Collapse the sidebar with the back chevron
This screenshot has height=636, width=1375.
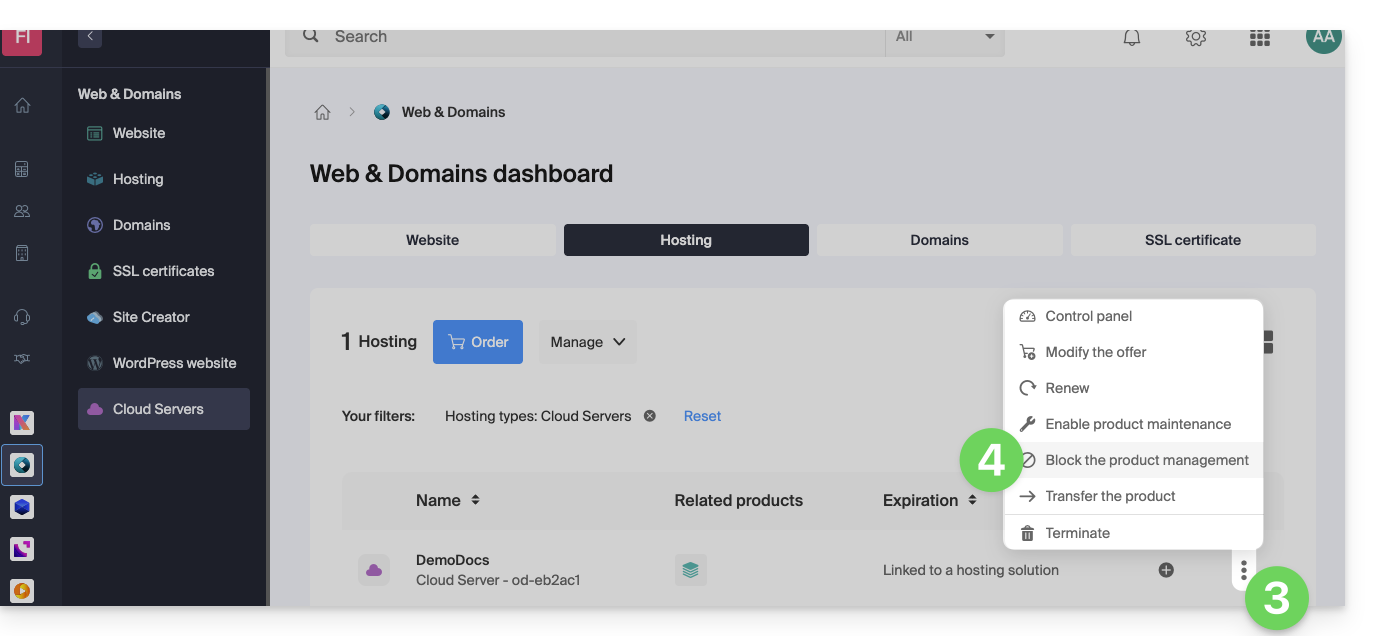90,37
